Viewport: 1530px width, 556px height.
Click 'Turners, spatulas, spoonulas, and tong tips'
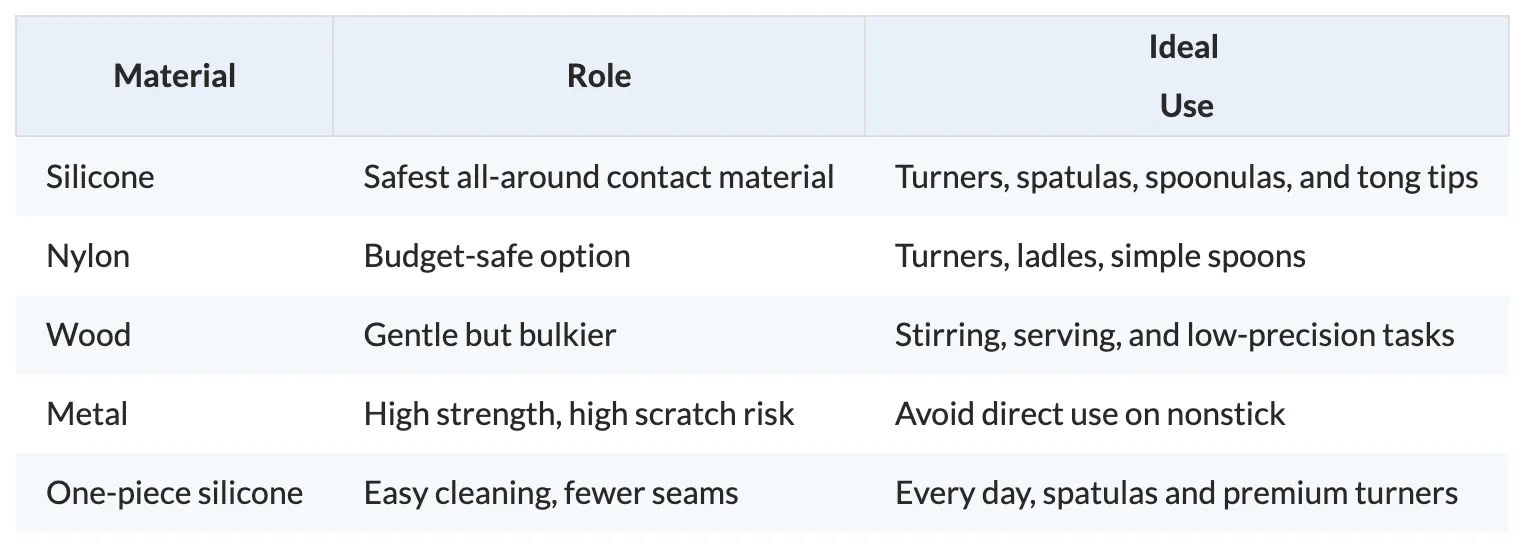click(1187, 177)
